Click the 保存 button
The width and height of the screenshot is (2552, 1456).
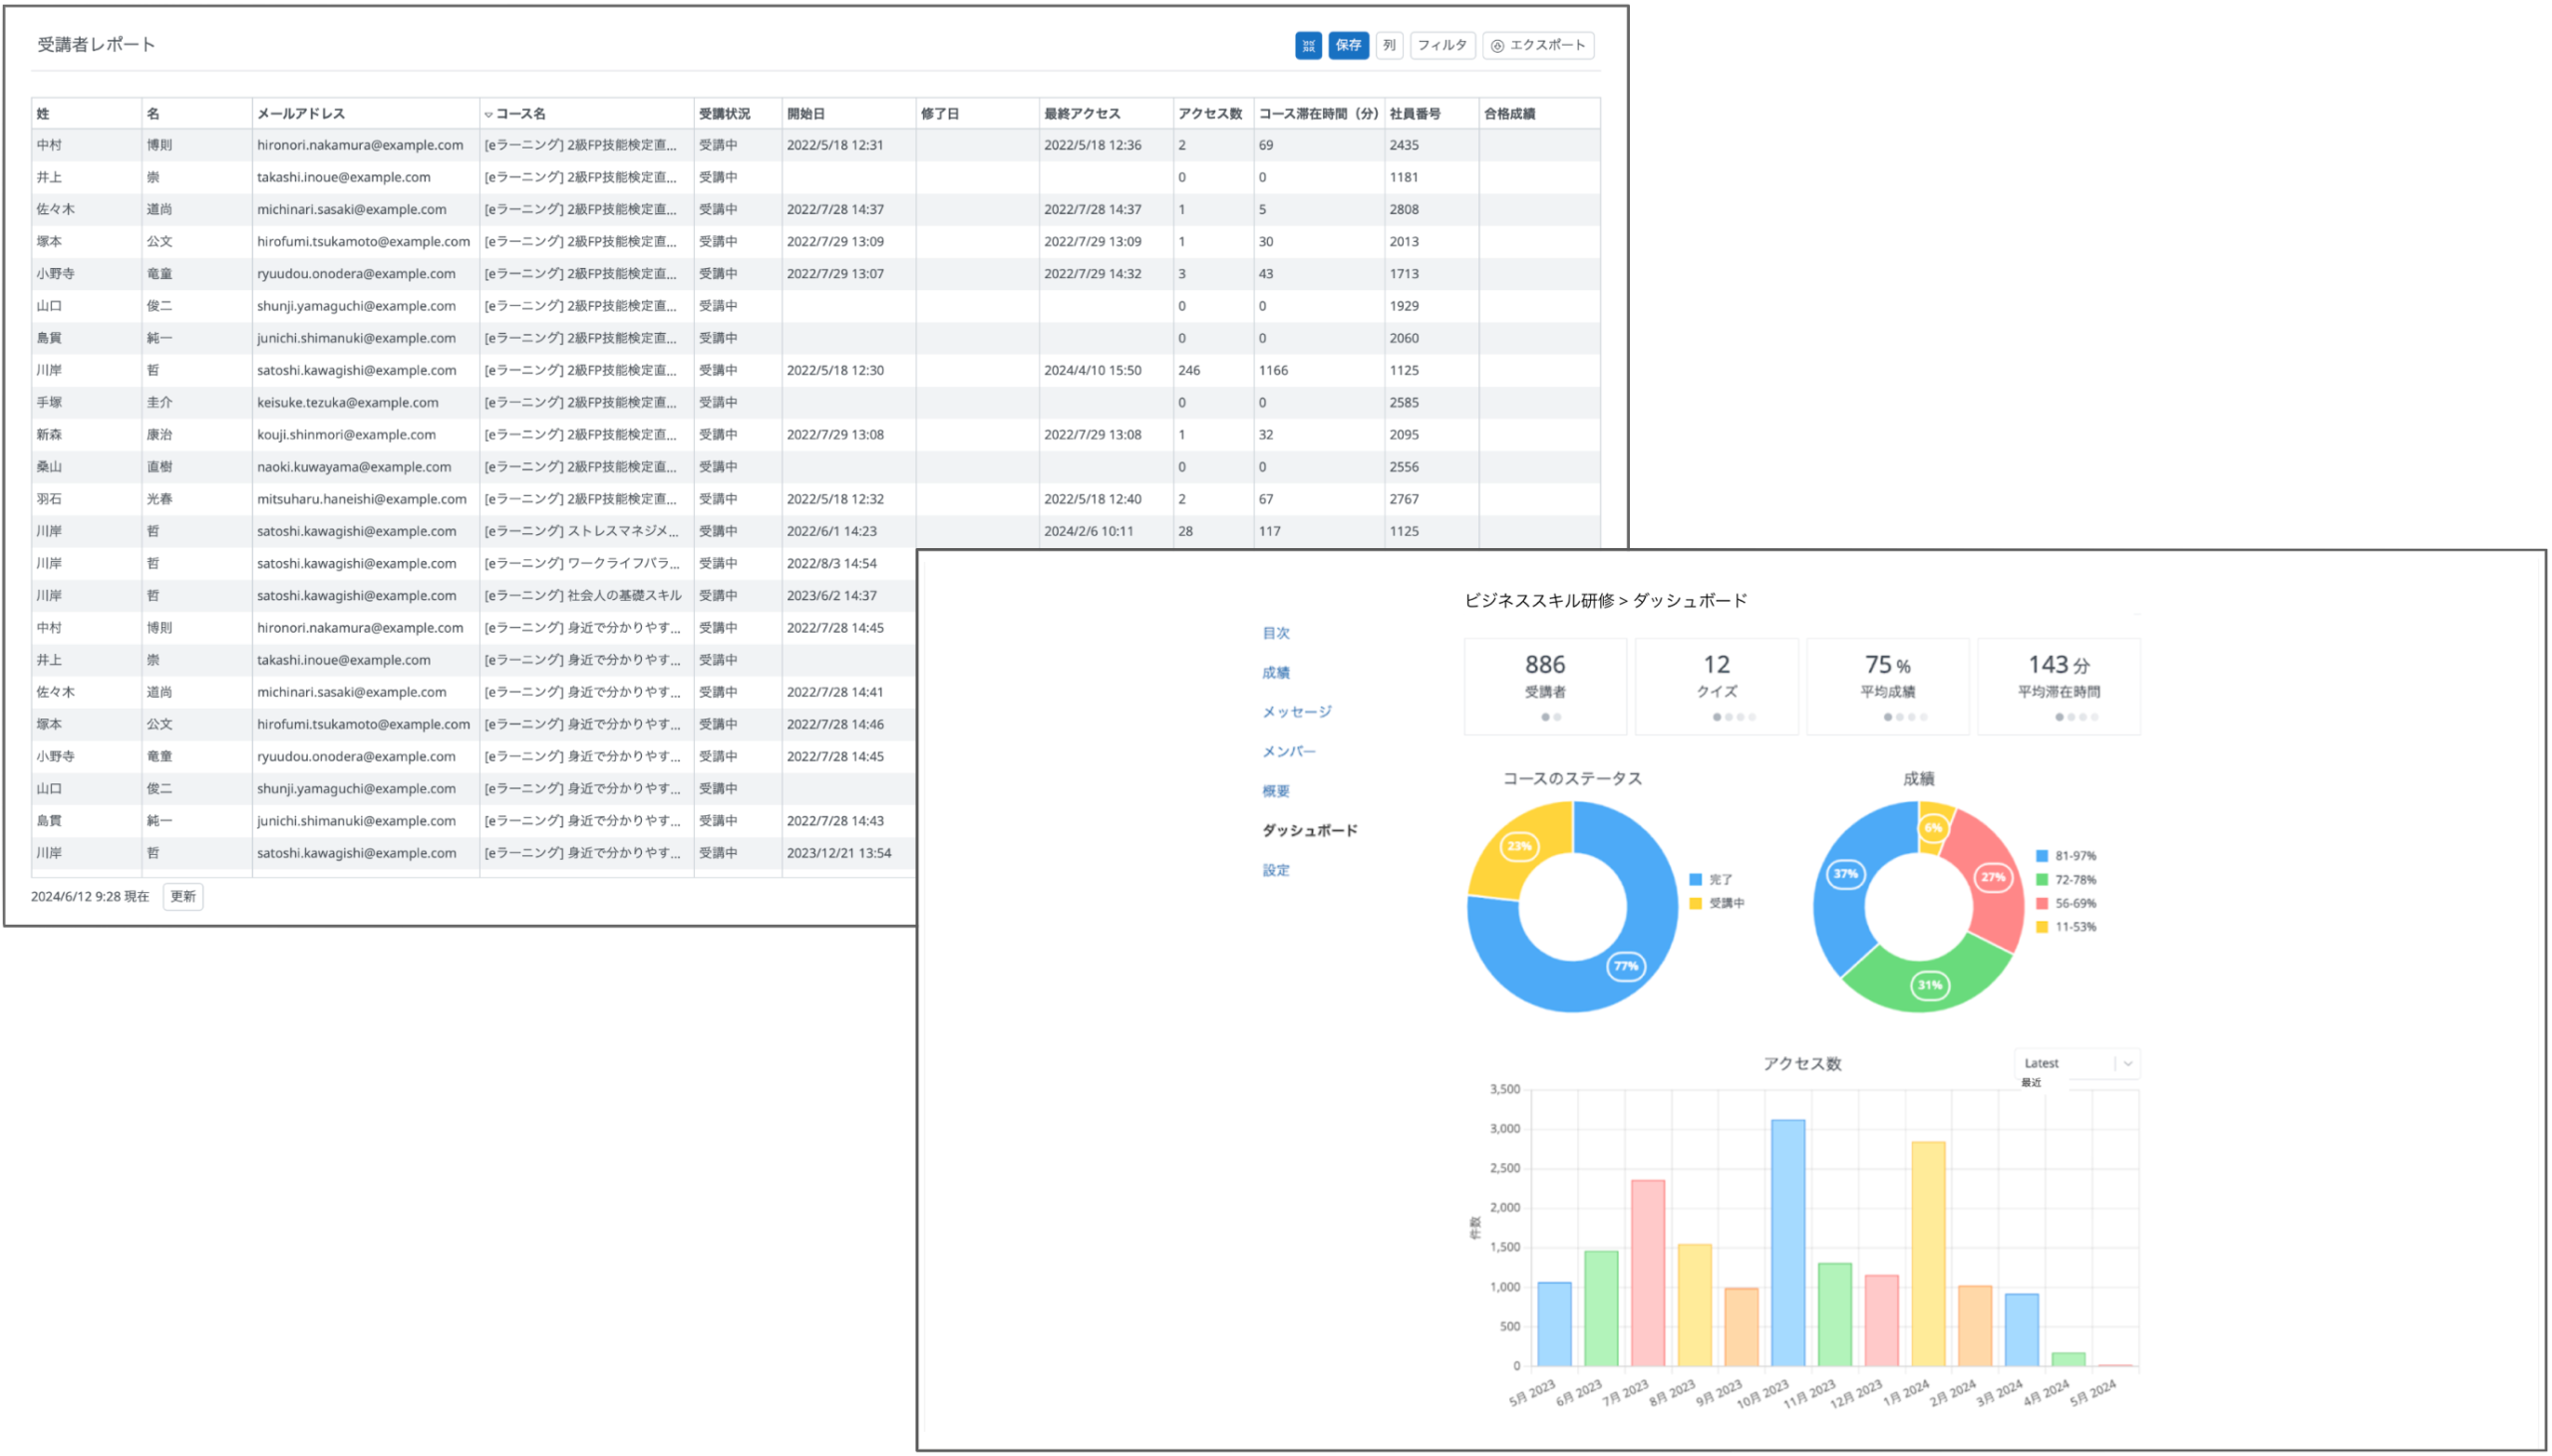point(1348,45)
